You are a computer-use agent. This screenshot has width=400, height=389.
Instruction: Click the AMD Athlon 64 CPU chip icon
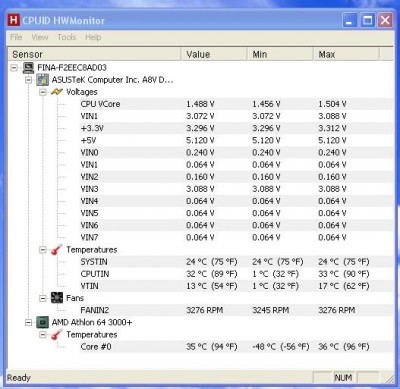[43, 322]
